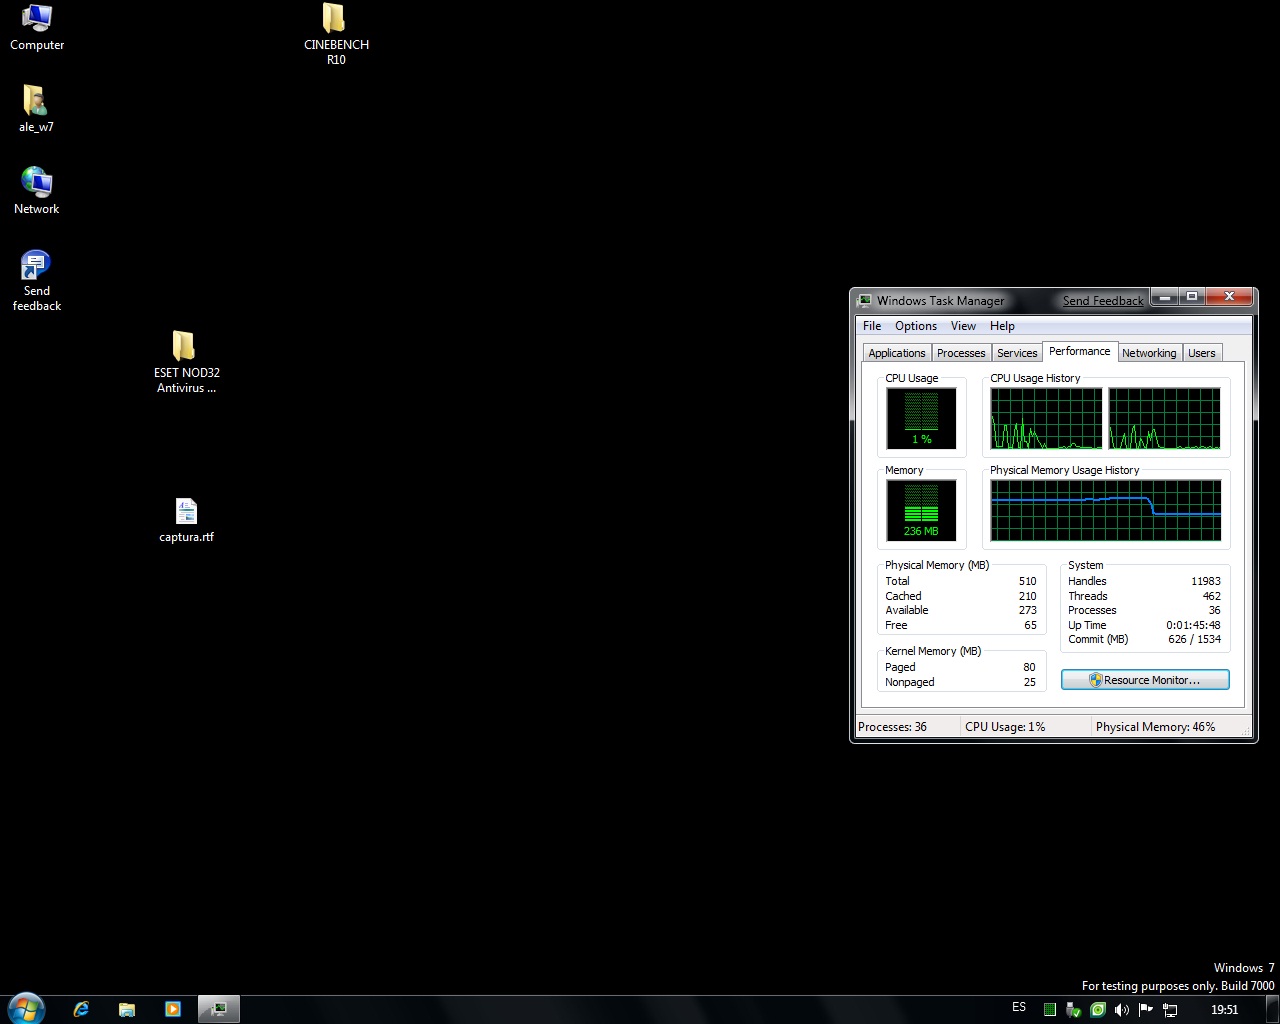The height and width of the screenshot is (1024, 1280).
Task: Click the Paged kernel memory value 80
Action: 1029,667
